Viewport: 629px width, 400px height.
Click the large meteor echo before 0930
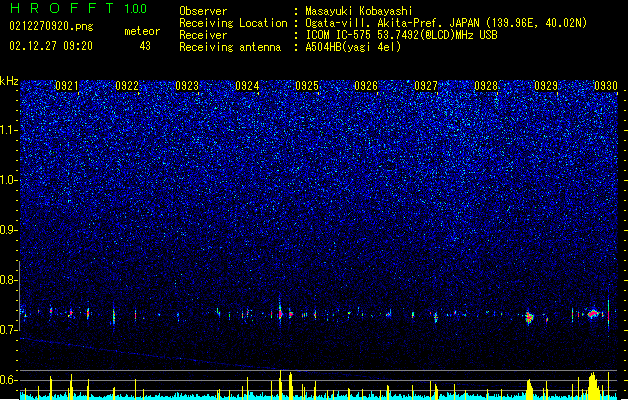click(593, 314)
